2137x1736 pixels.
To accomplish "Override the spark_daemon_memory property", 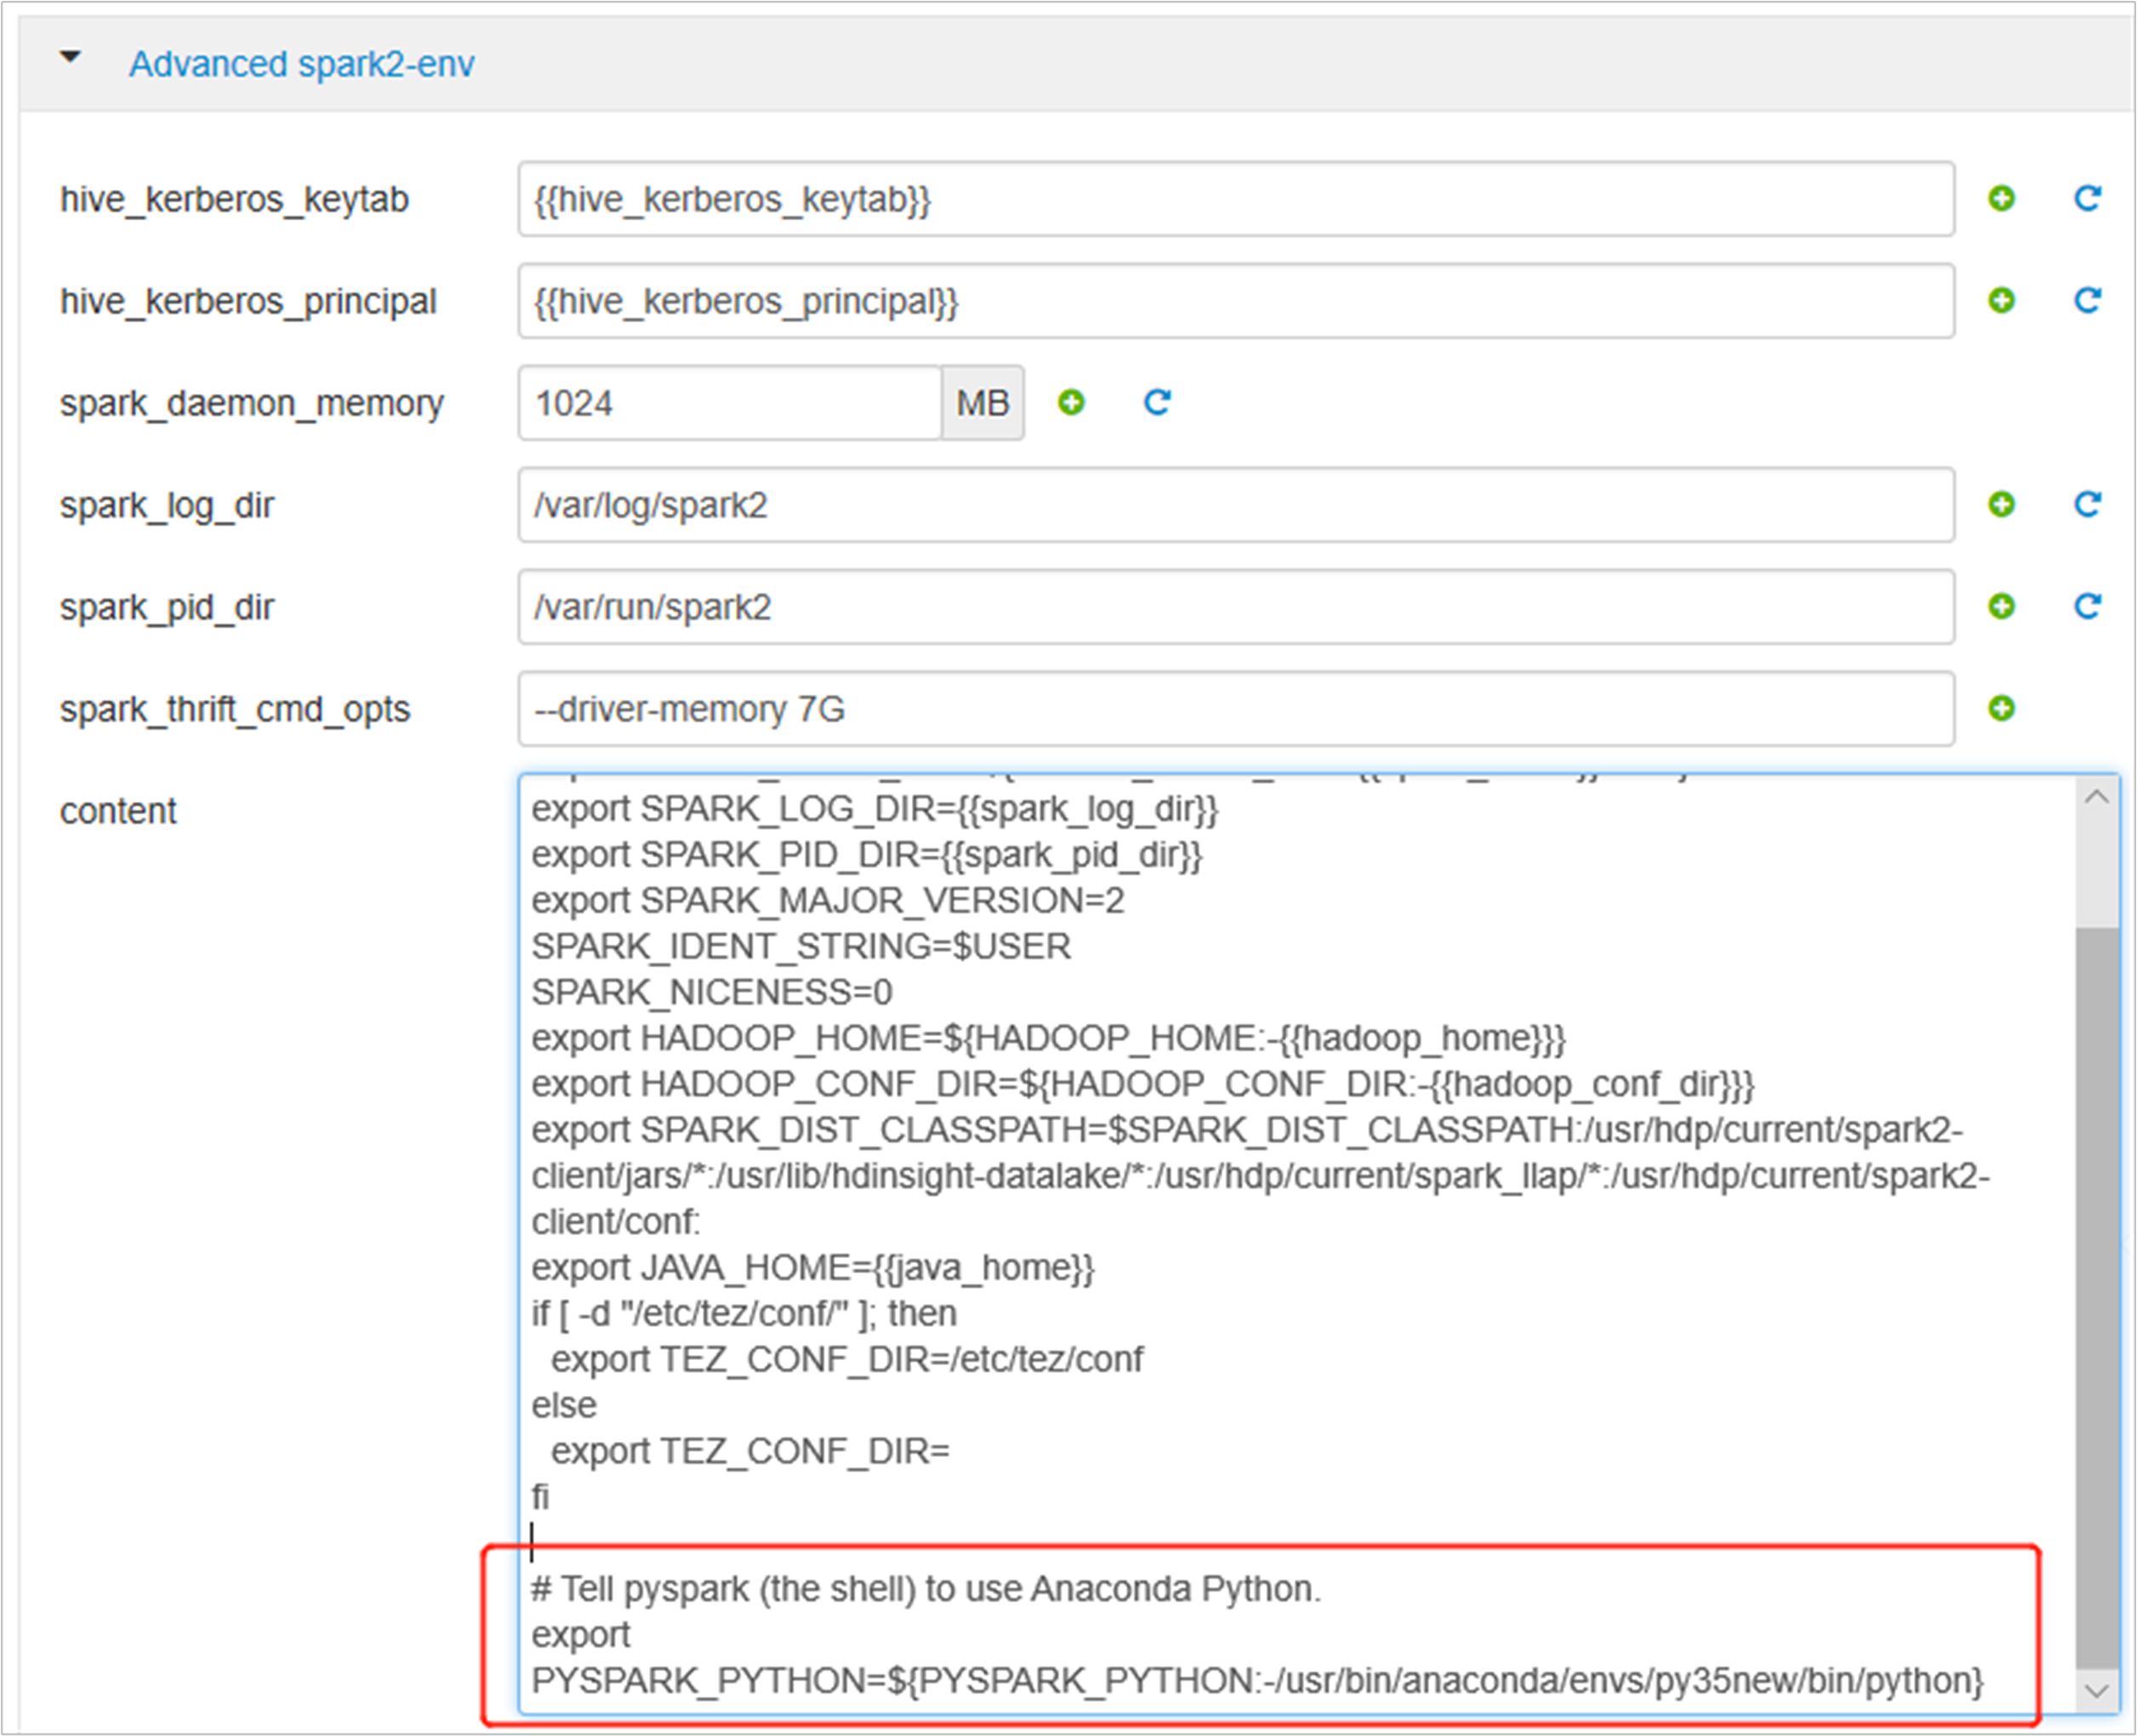I will point(1071,403).
